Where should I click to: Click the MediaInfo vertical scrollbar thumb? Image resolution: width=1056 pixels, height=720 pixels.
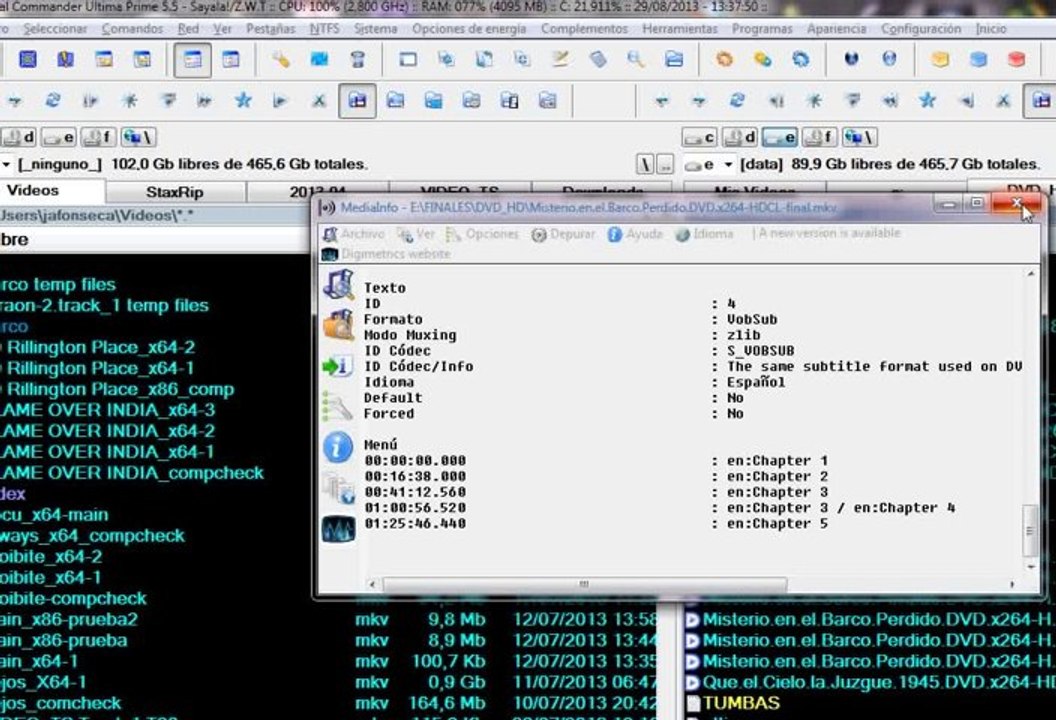(1030, 530)
